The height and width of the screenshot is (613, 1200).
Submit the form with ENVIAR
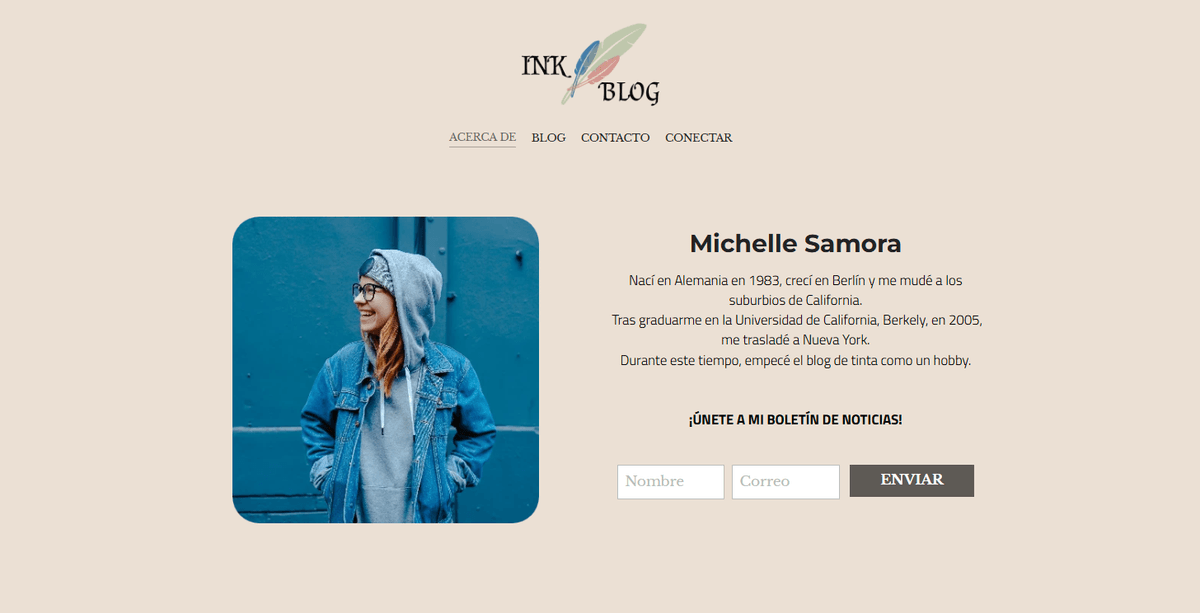coord(912,480)
